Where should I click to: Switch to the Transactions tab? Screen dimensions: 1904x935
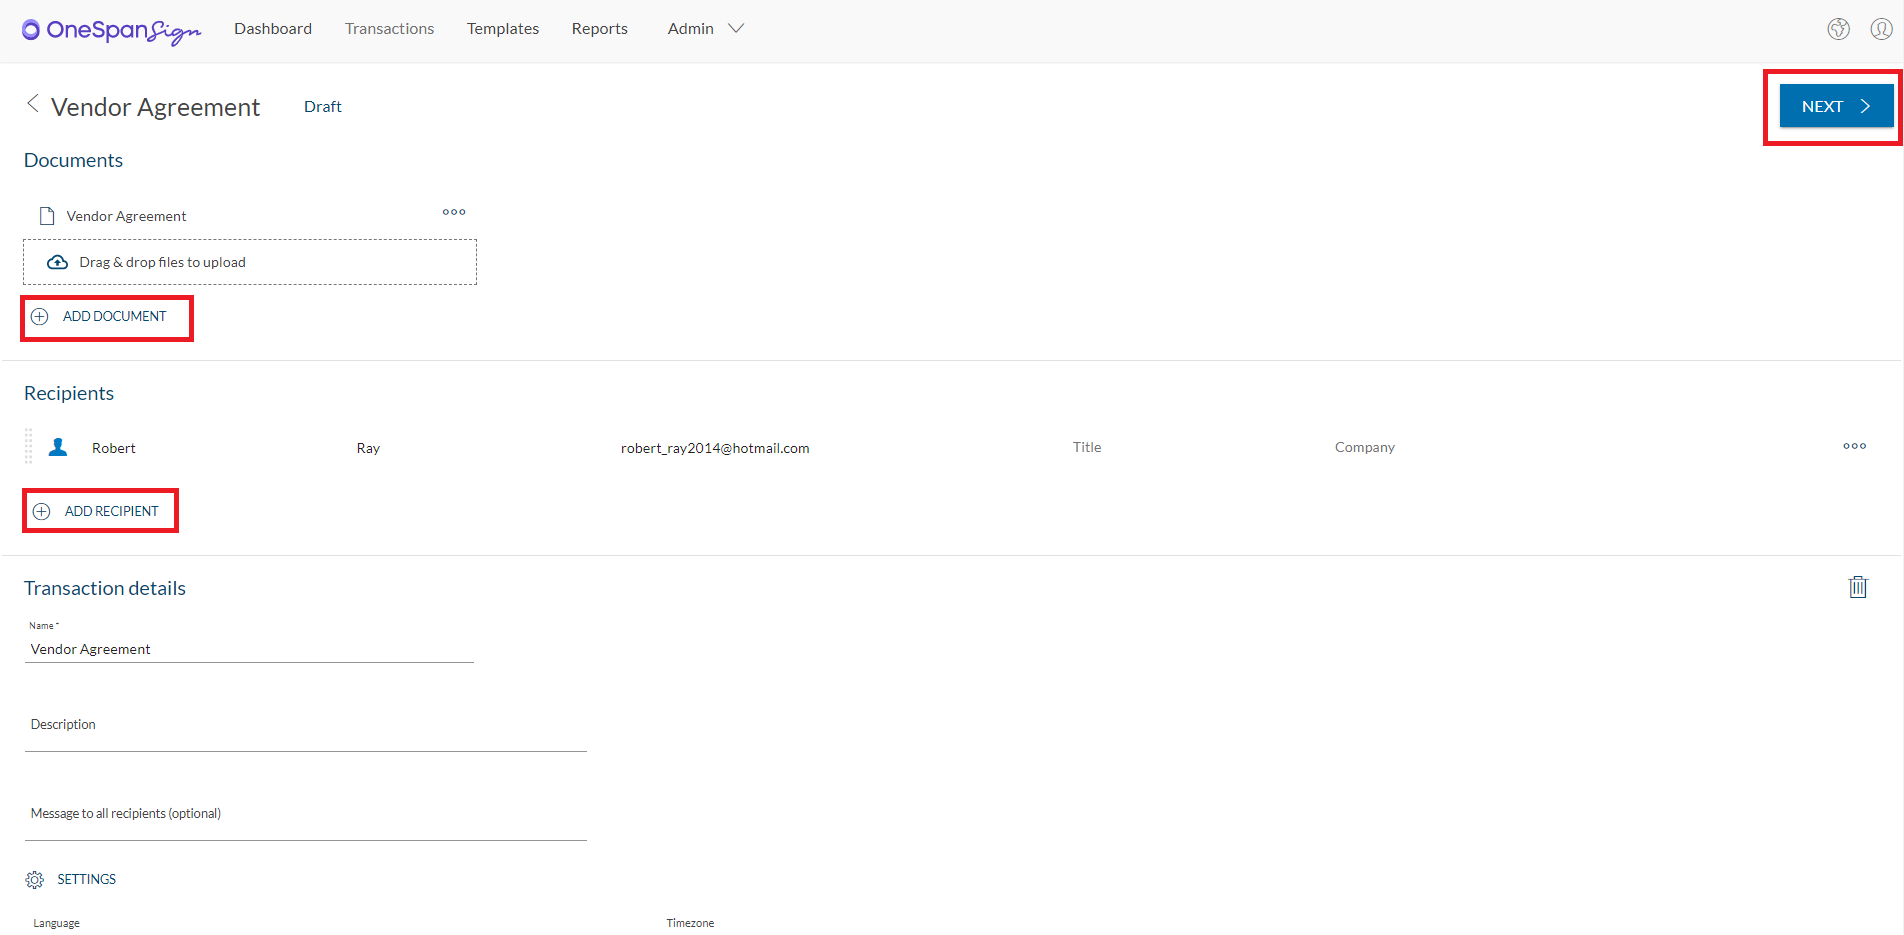pos(389,28)
